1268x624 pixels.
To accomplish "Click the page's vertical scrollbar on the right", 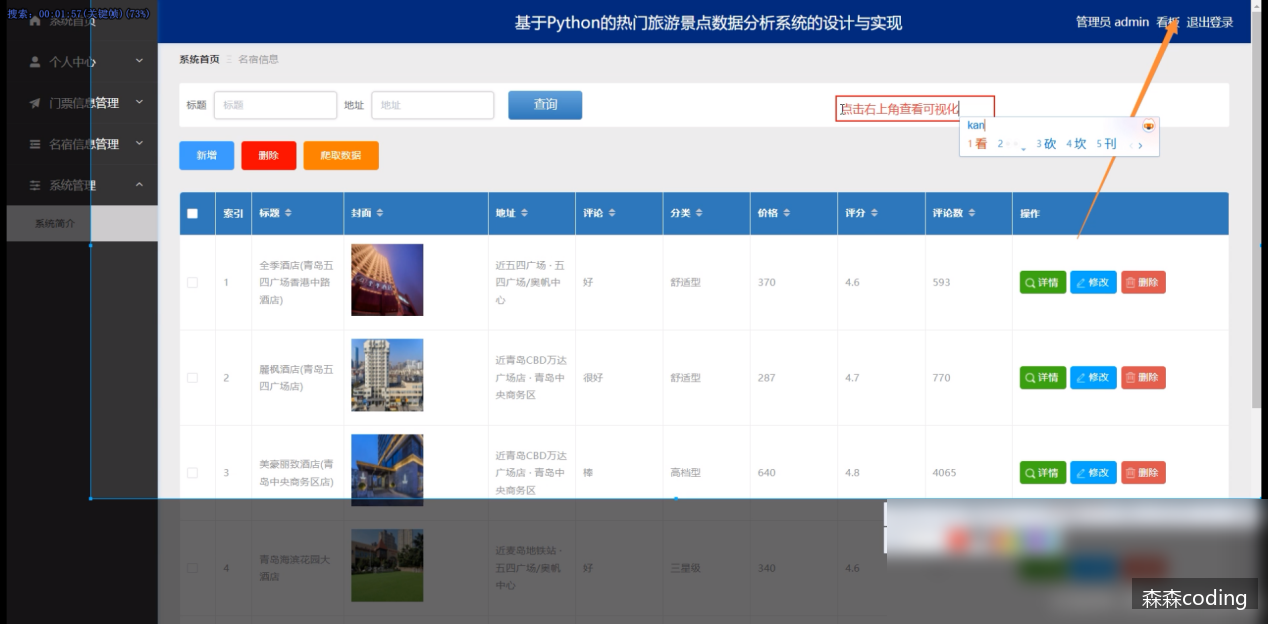I will coord(1257,210).
